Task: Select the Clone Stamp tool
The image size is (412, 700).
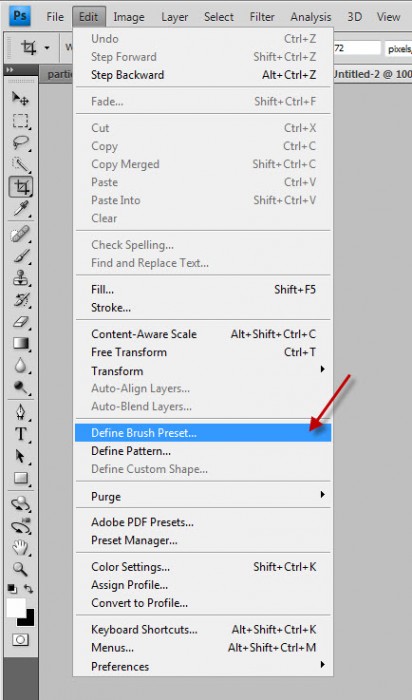Action: [x=20, y=278]
